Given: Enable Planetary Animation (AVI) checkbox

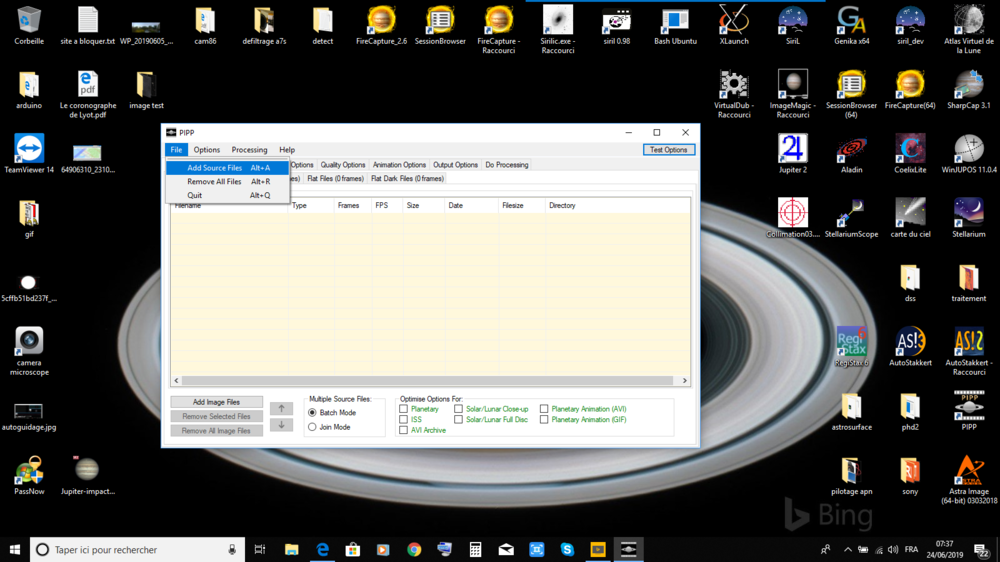Looking at the screenshot, I should click(544, 409).
